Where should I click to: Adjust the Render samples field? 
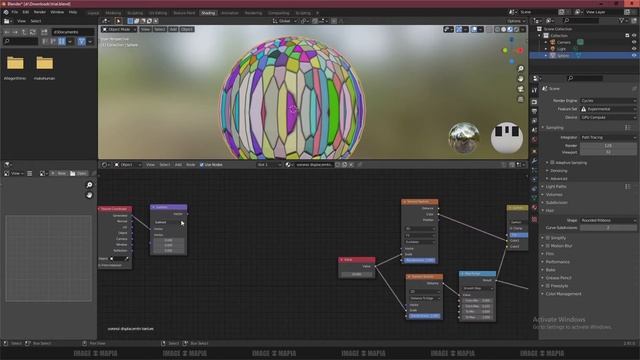coord(608,146)
